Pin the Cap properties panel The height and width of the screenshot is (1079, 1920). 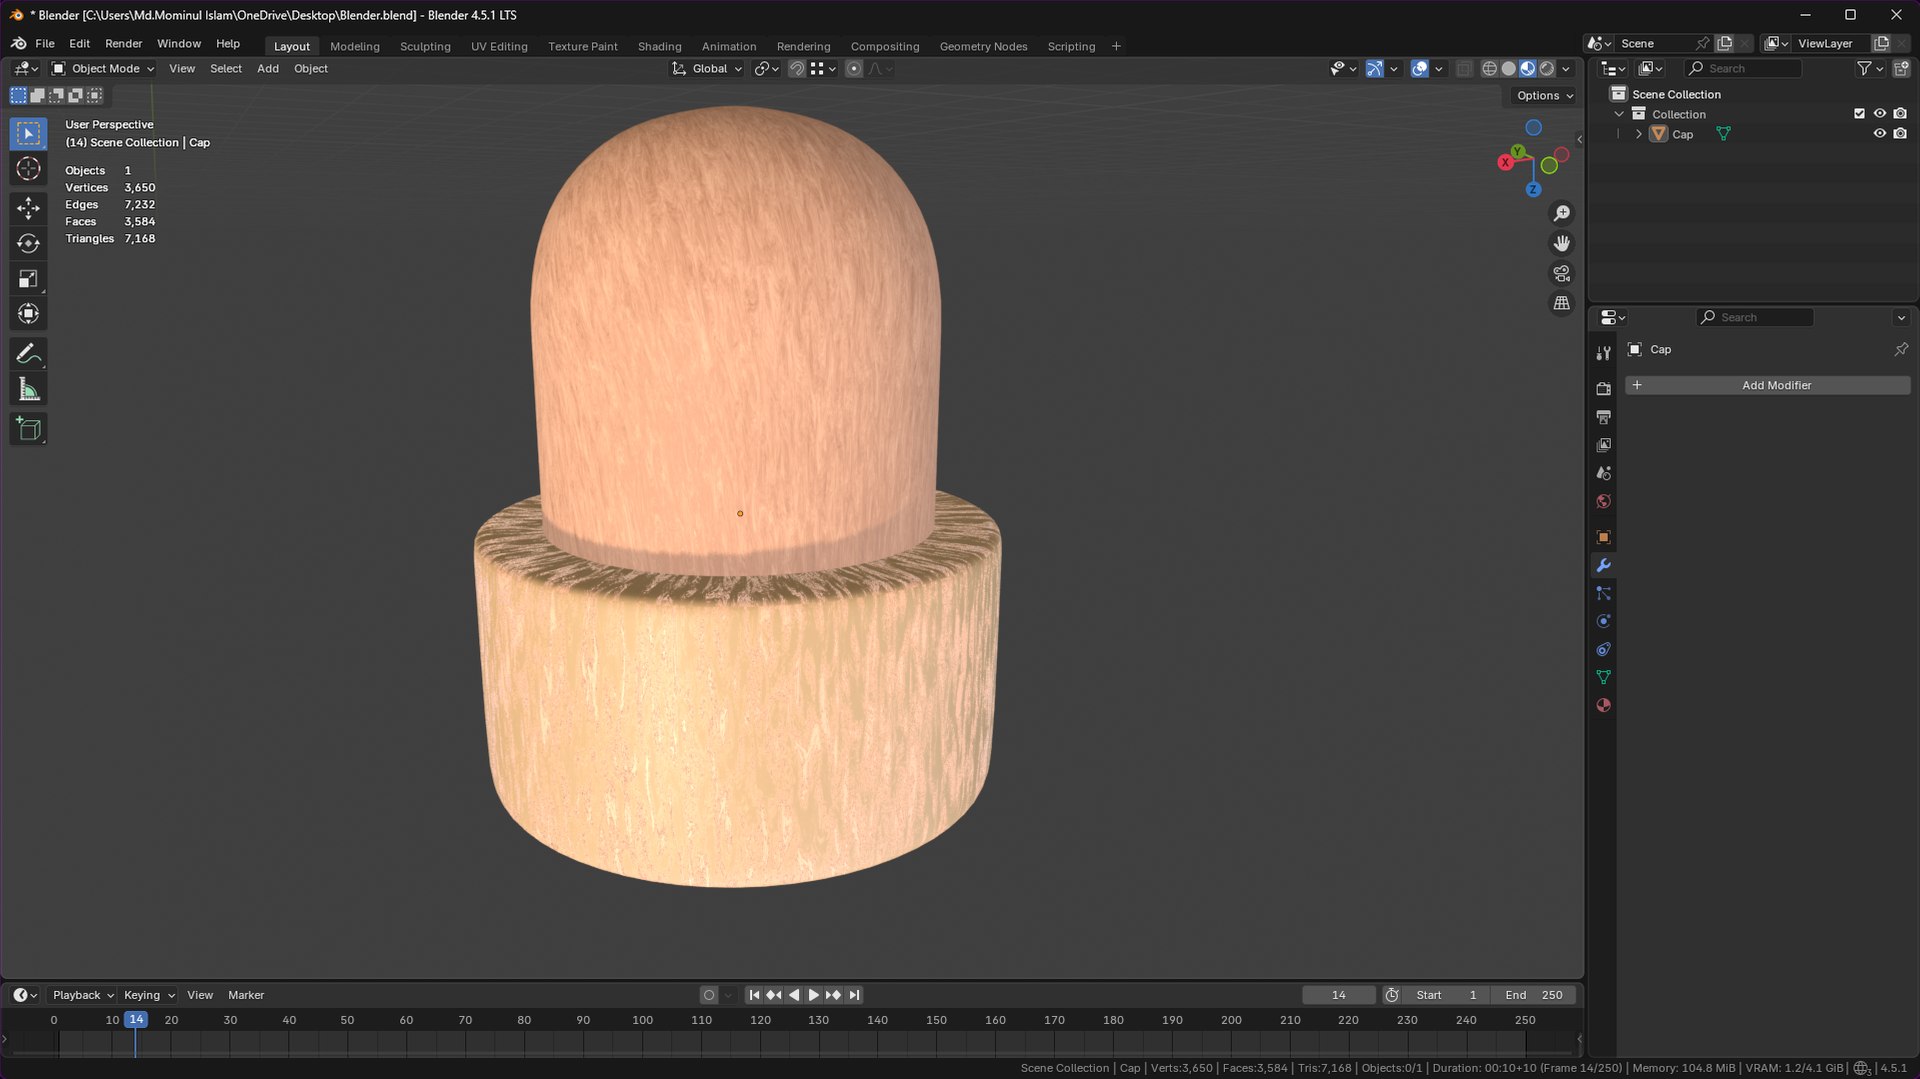point(1901,349)
